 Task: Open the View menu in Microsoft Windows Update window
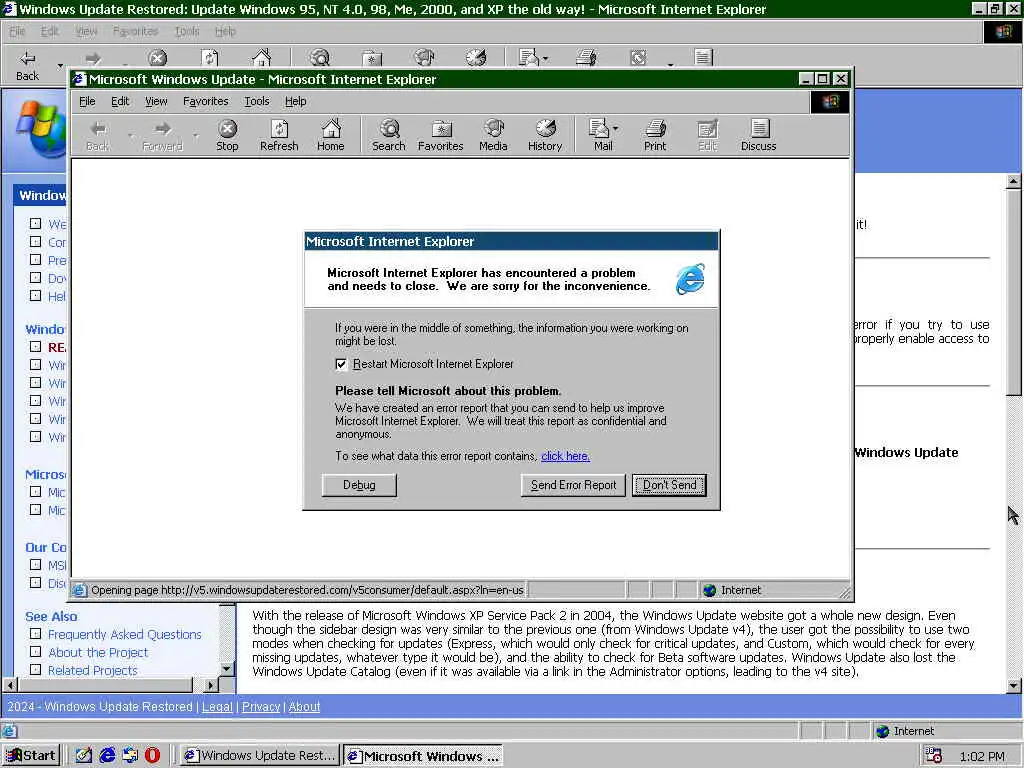[156, 101]
